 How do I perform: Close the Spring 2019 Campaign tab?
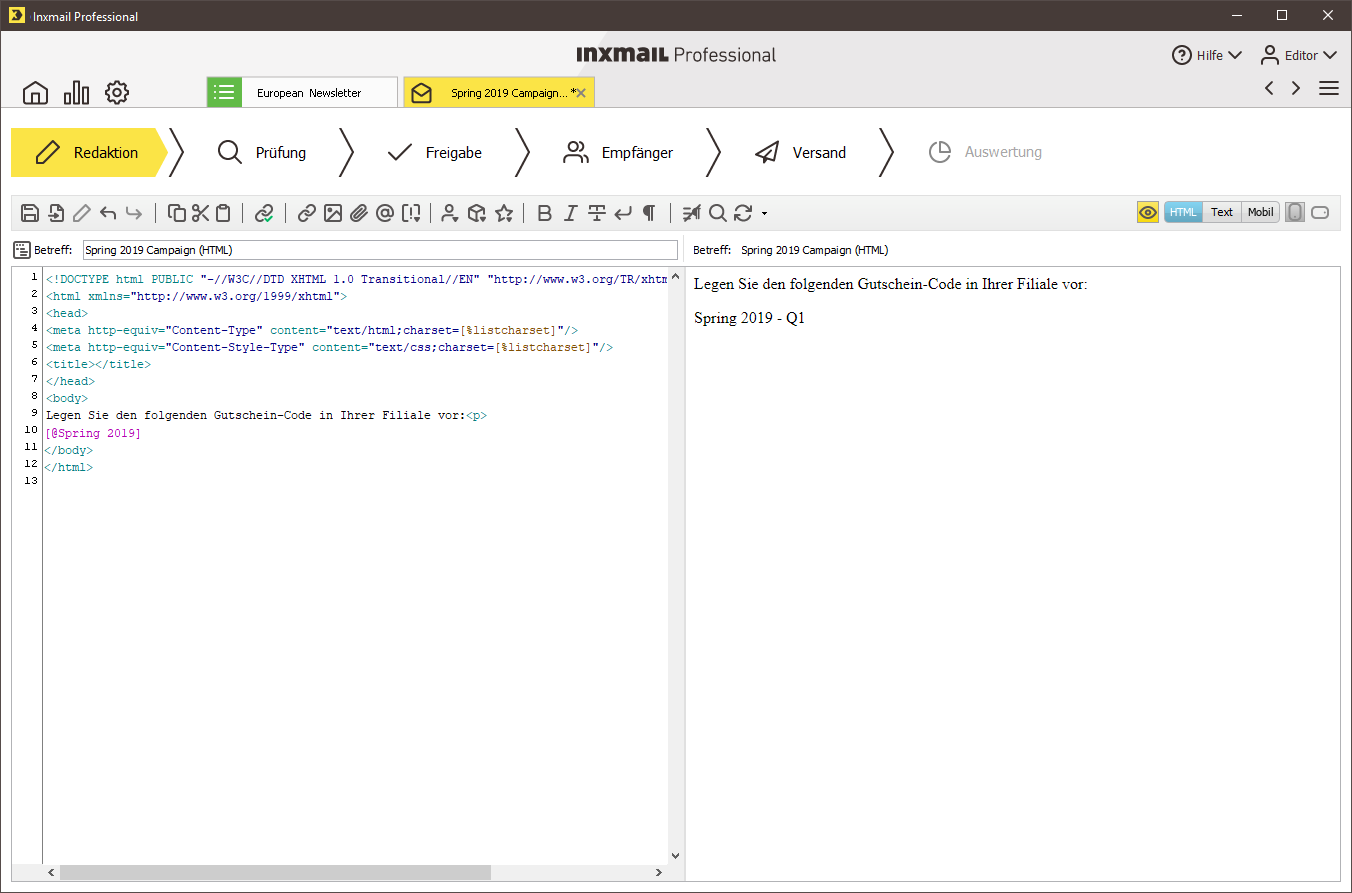pos(581,93)
